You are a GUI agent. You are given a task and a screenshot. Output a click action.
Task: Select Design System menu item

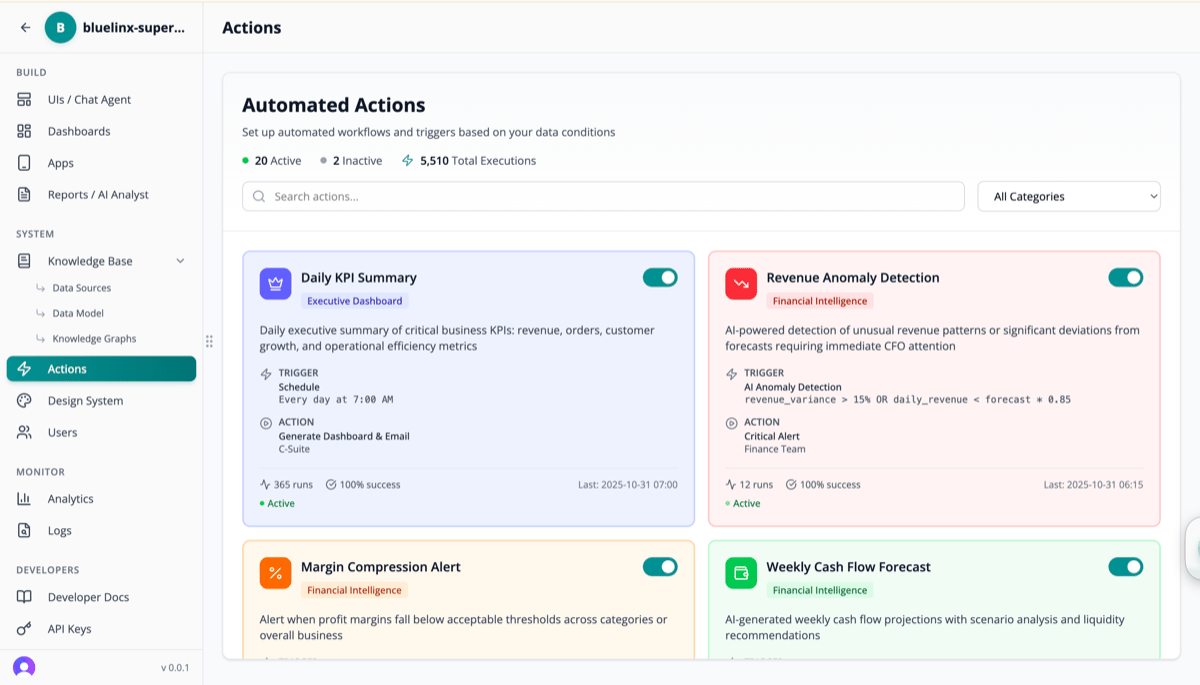click(85, 401)
